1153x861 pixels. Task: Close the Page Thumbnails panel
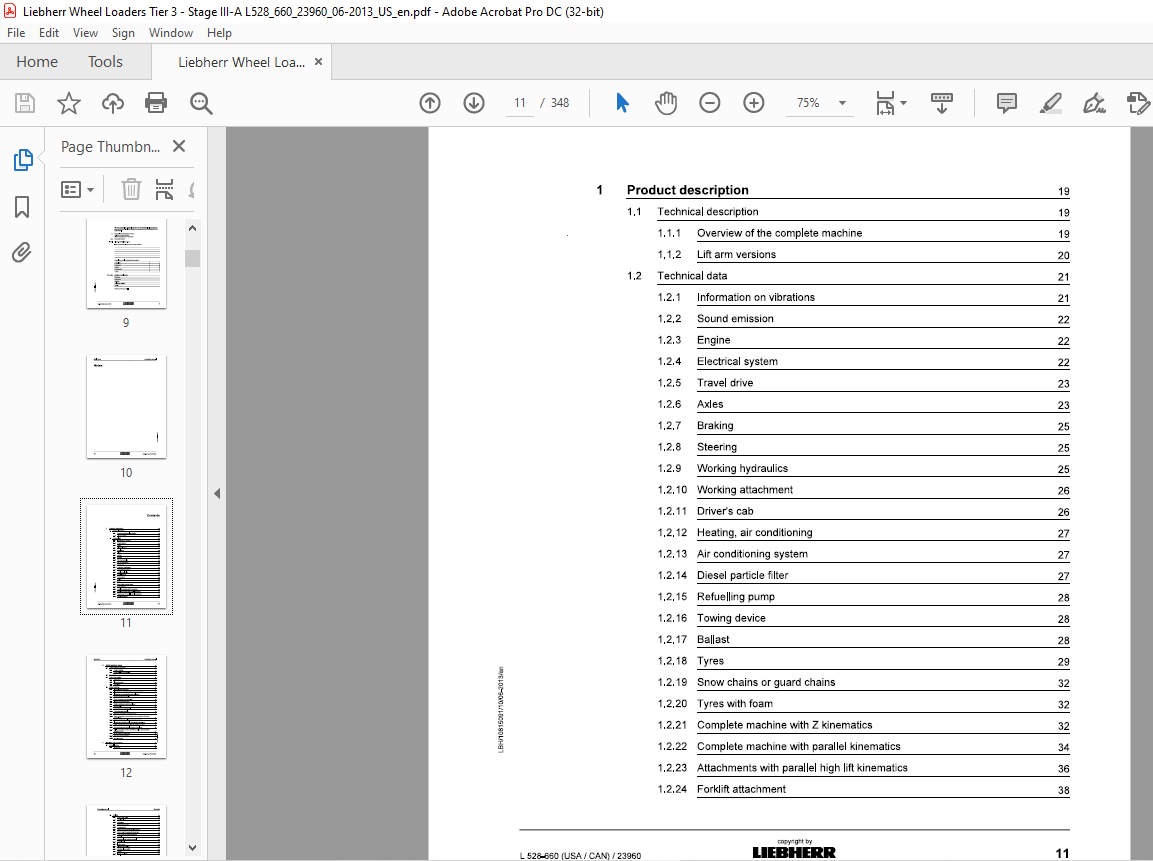pyautogui.click(x=179, y=146)
